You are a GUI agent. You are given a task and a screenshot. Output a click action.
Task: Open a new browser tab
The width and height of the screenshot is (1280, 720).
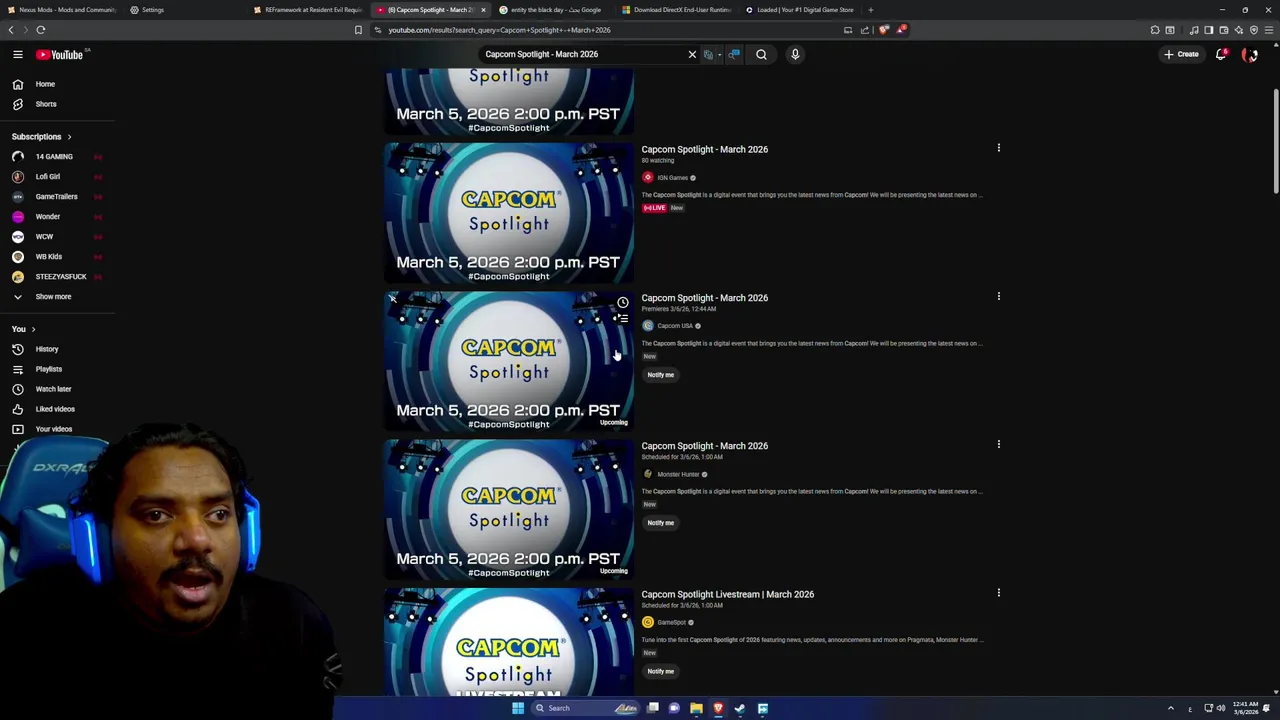(x=870, y=10)
